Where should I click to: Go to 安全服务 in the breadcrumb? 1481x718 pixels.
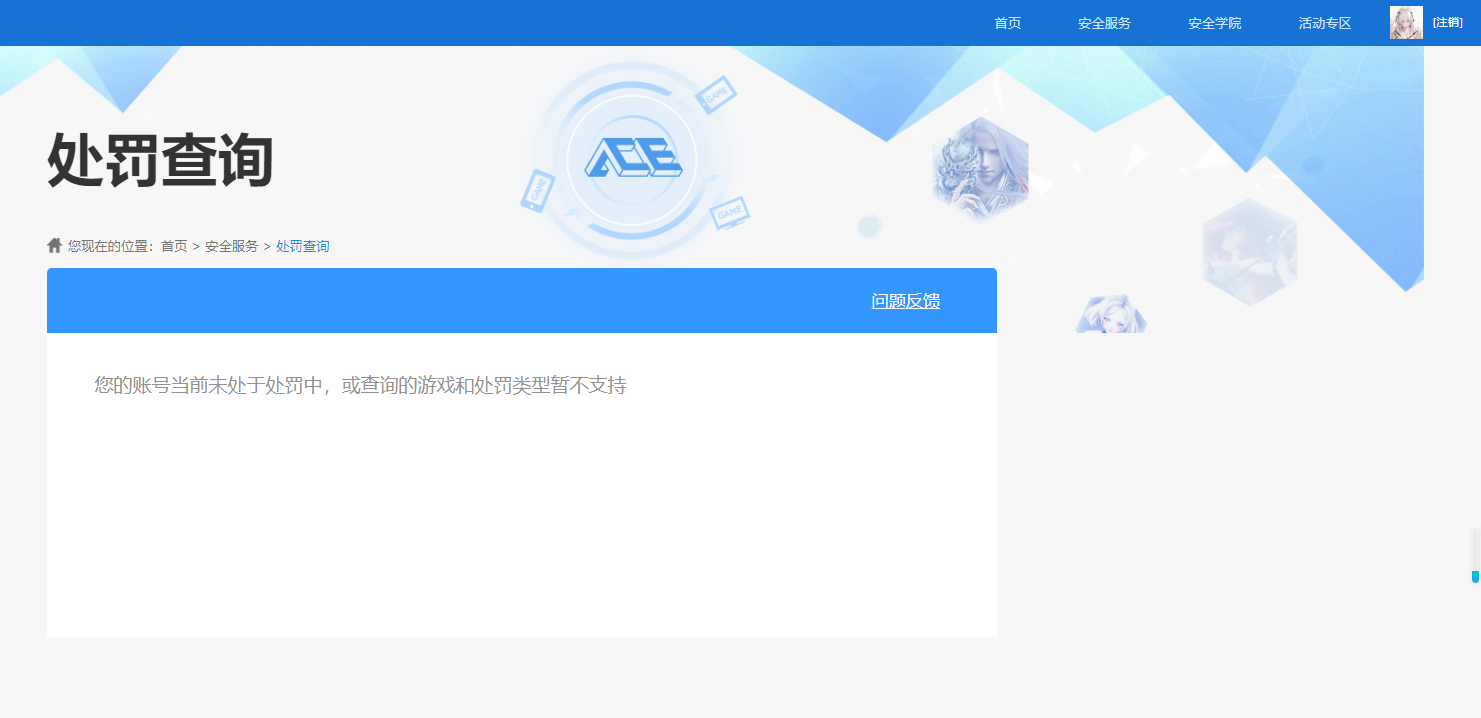(232, 246)
